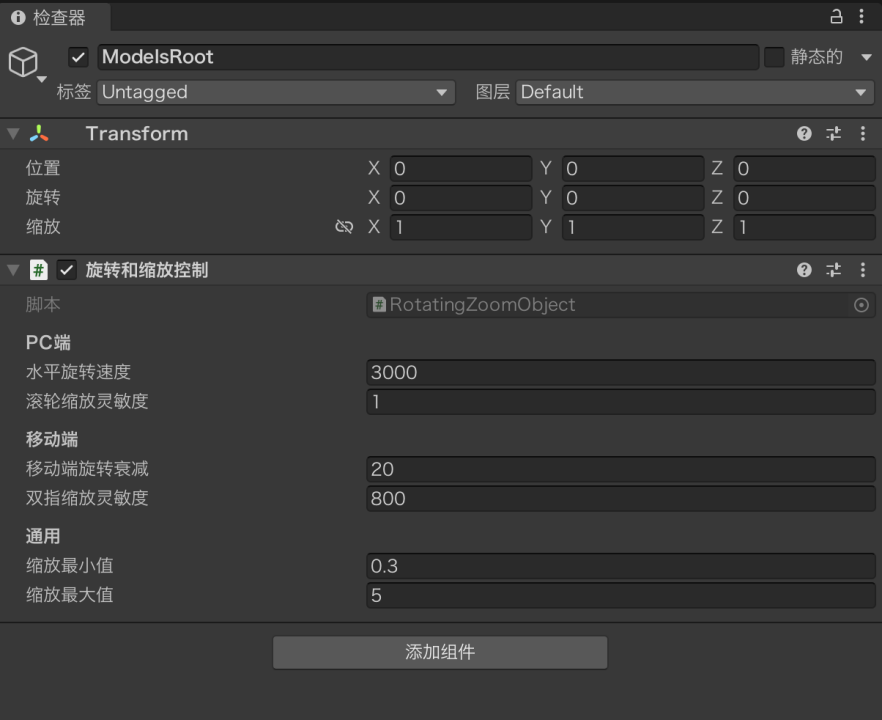Click the Transform component axes icon
The height and width of the screenshot is (720, 882).
pos(39,134)
